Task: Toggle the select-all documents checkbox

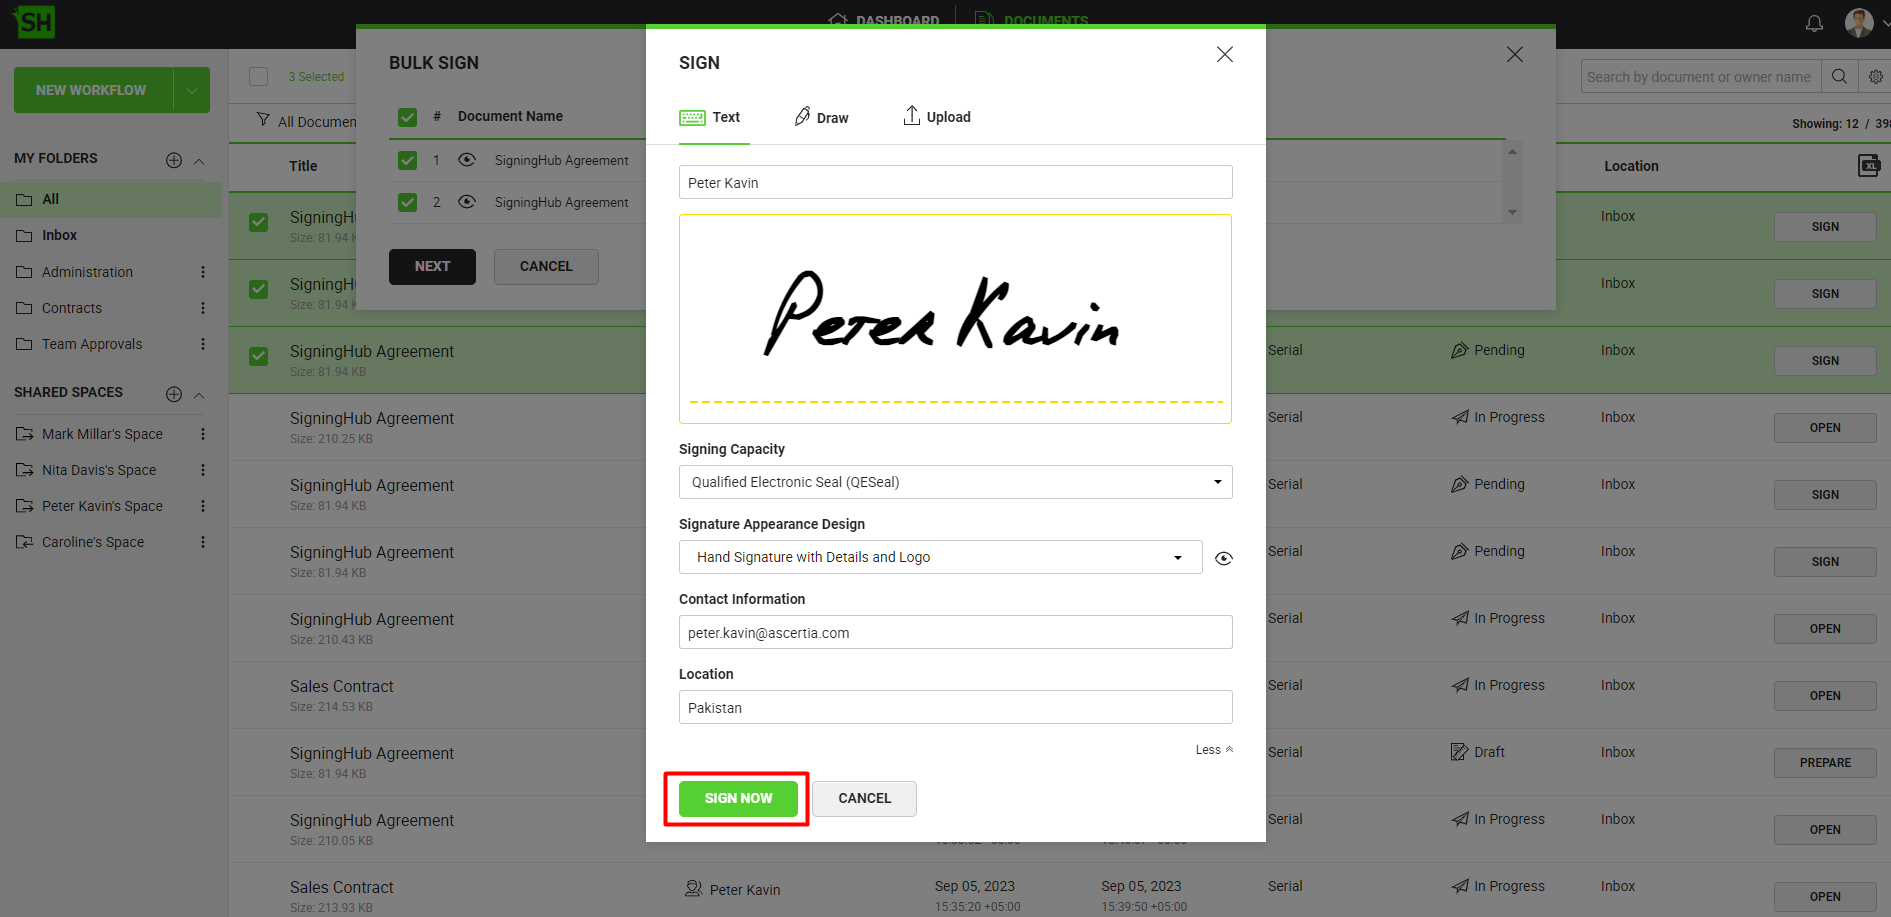Action: tap(259, 77)
